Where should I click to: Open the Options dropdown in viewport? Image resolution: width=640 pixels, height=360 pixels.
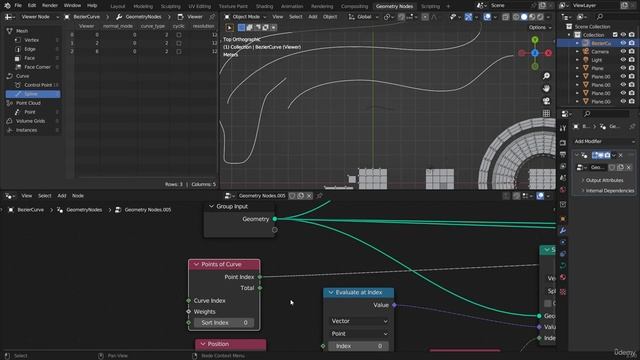540,27
